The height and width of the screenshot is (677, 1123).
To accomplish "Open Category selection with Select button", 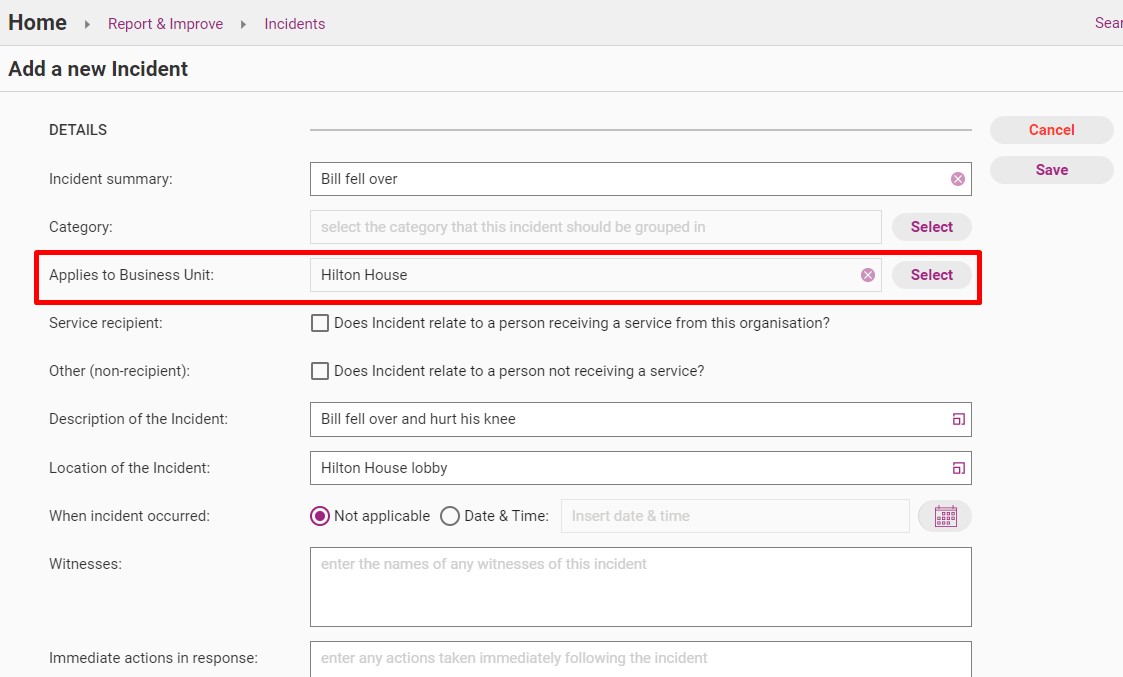I will pos(931,227).
